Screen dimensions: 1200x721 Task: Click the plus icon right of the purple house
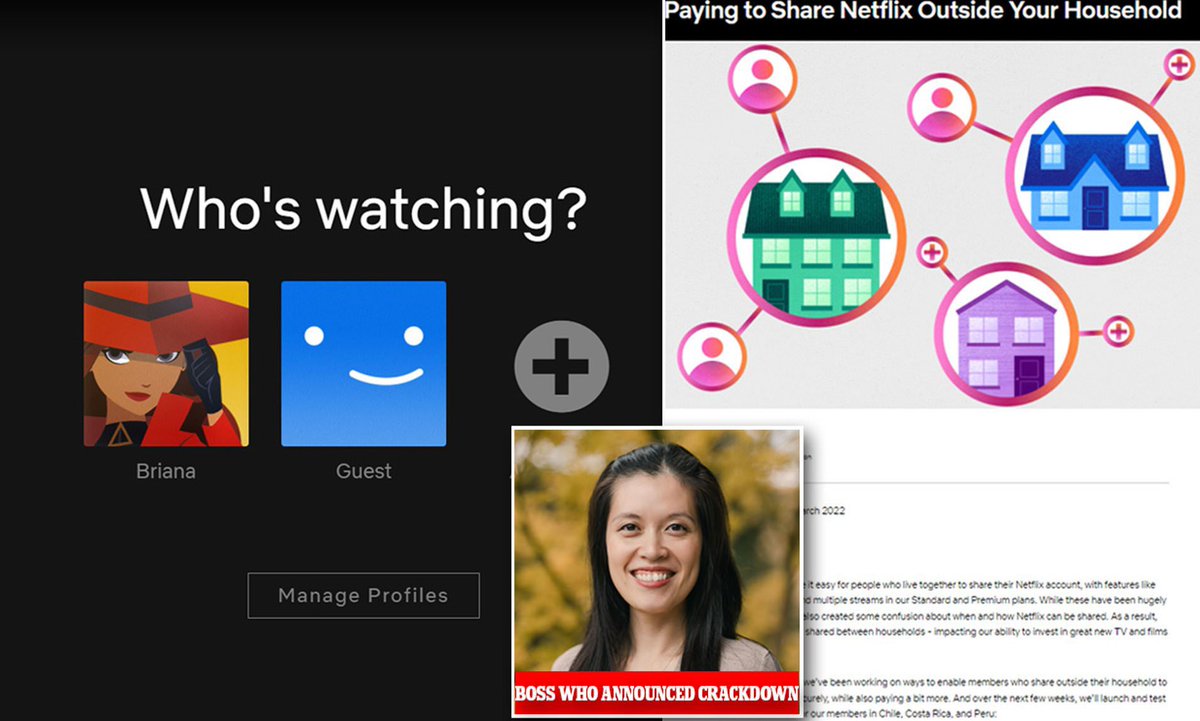pos(1119,330)
